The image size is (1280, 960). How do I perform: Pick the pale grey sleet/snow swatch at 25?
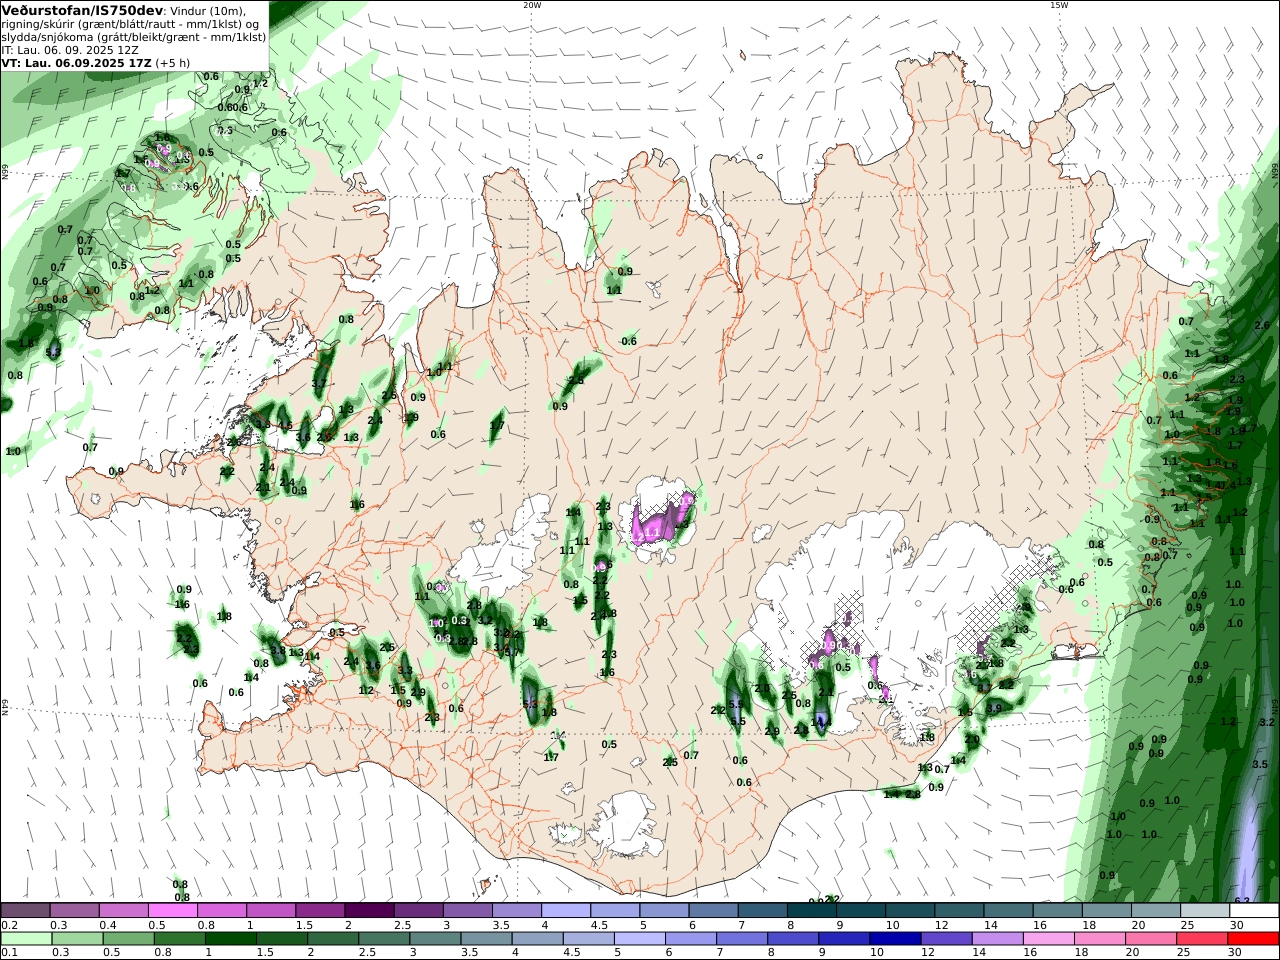click(x=1205, y=910)
